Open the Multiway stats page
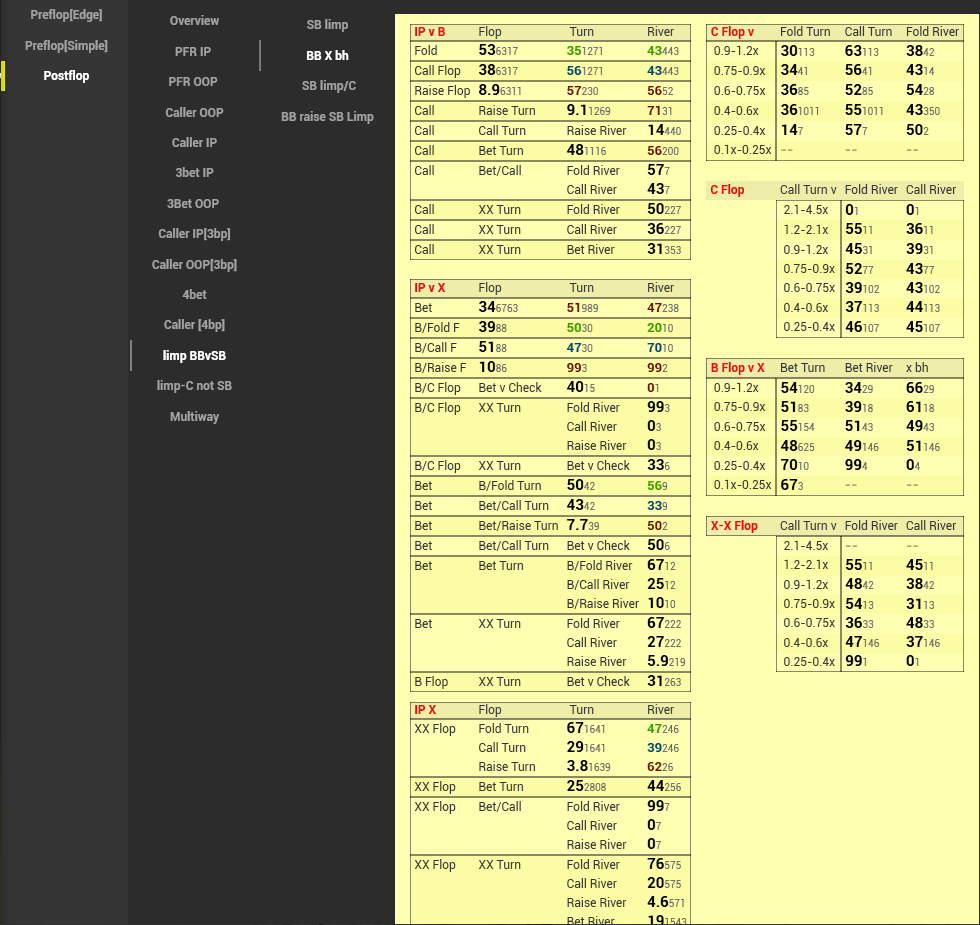Image resolution: width=980 pixels, height=925 pixels. pyautogui.click(x=194, y=417)
